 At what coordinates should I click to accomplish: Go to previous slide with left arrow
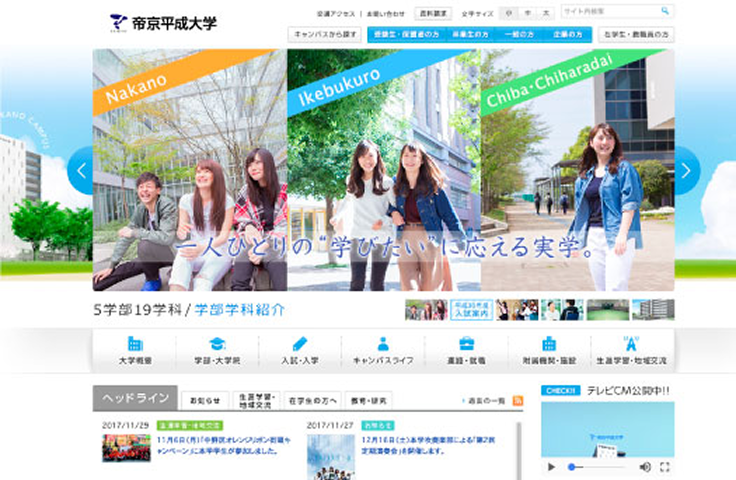tap(80, 171)
